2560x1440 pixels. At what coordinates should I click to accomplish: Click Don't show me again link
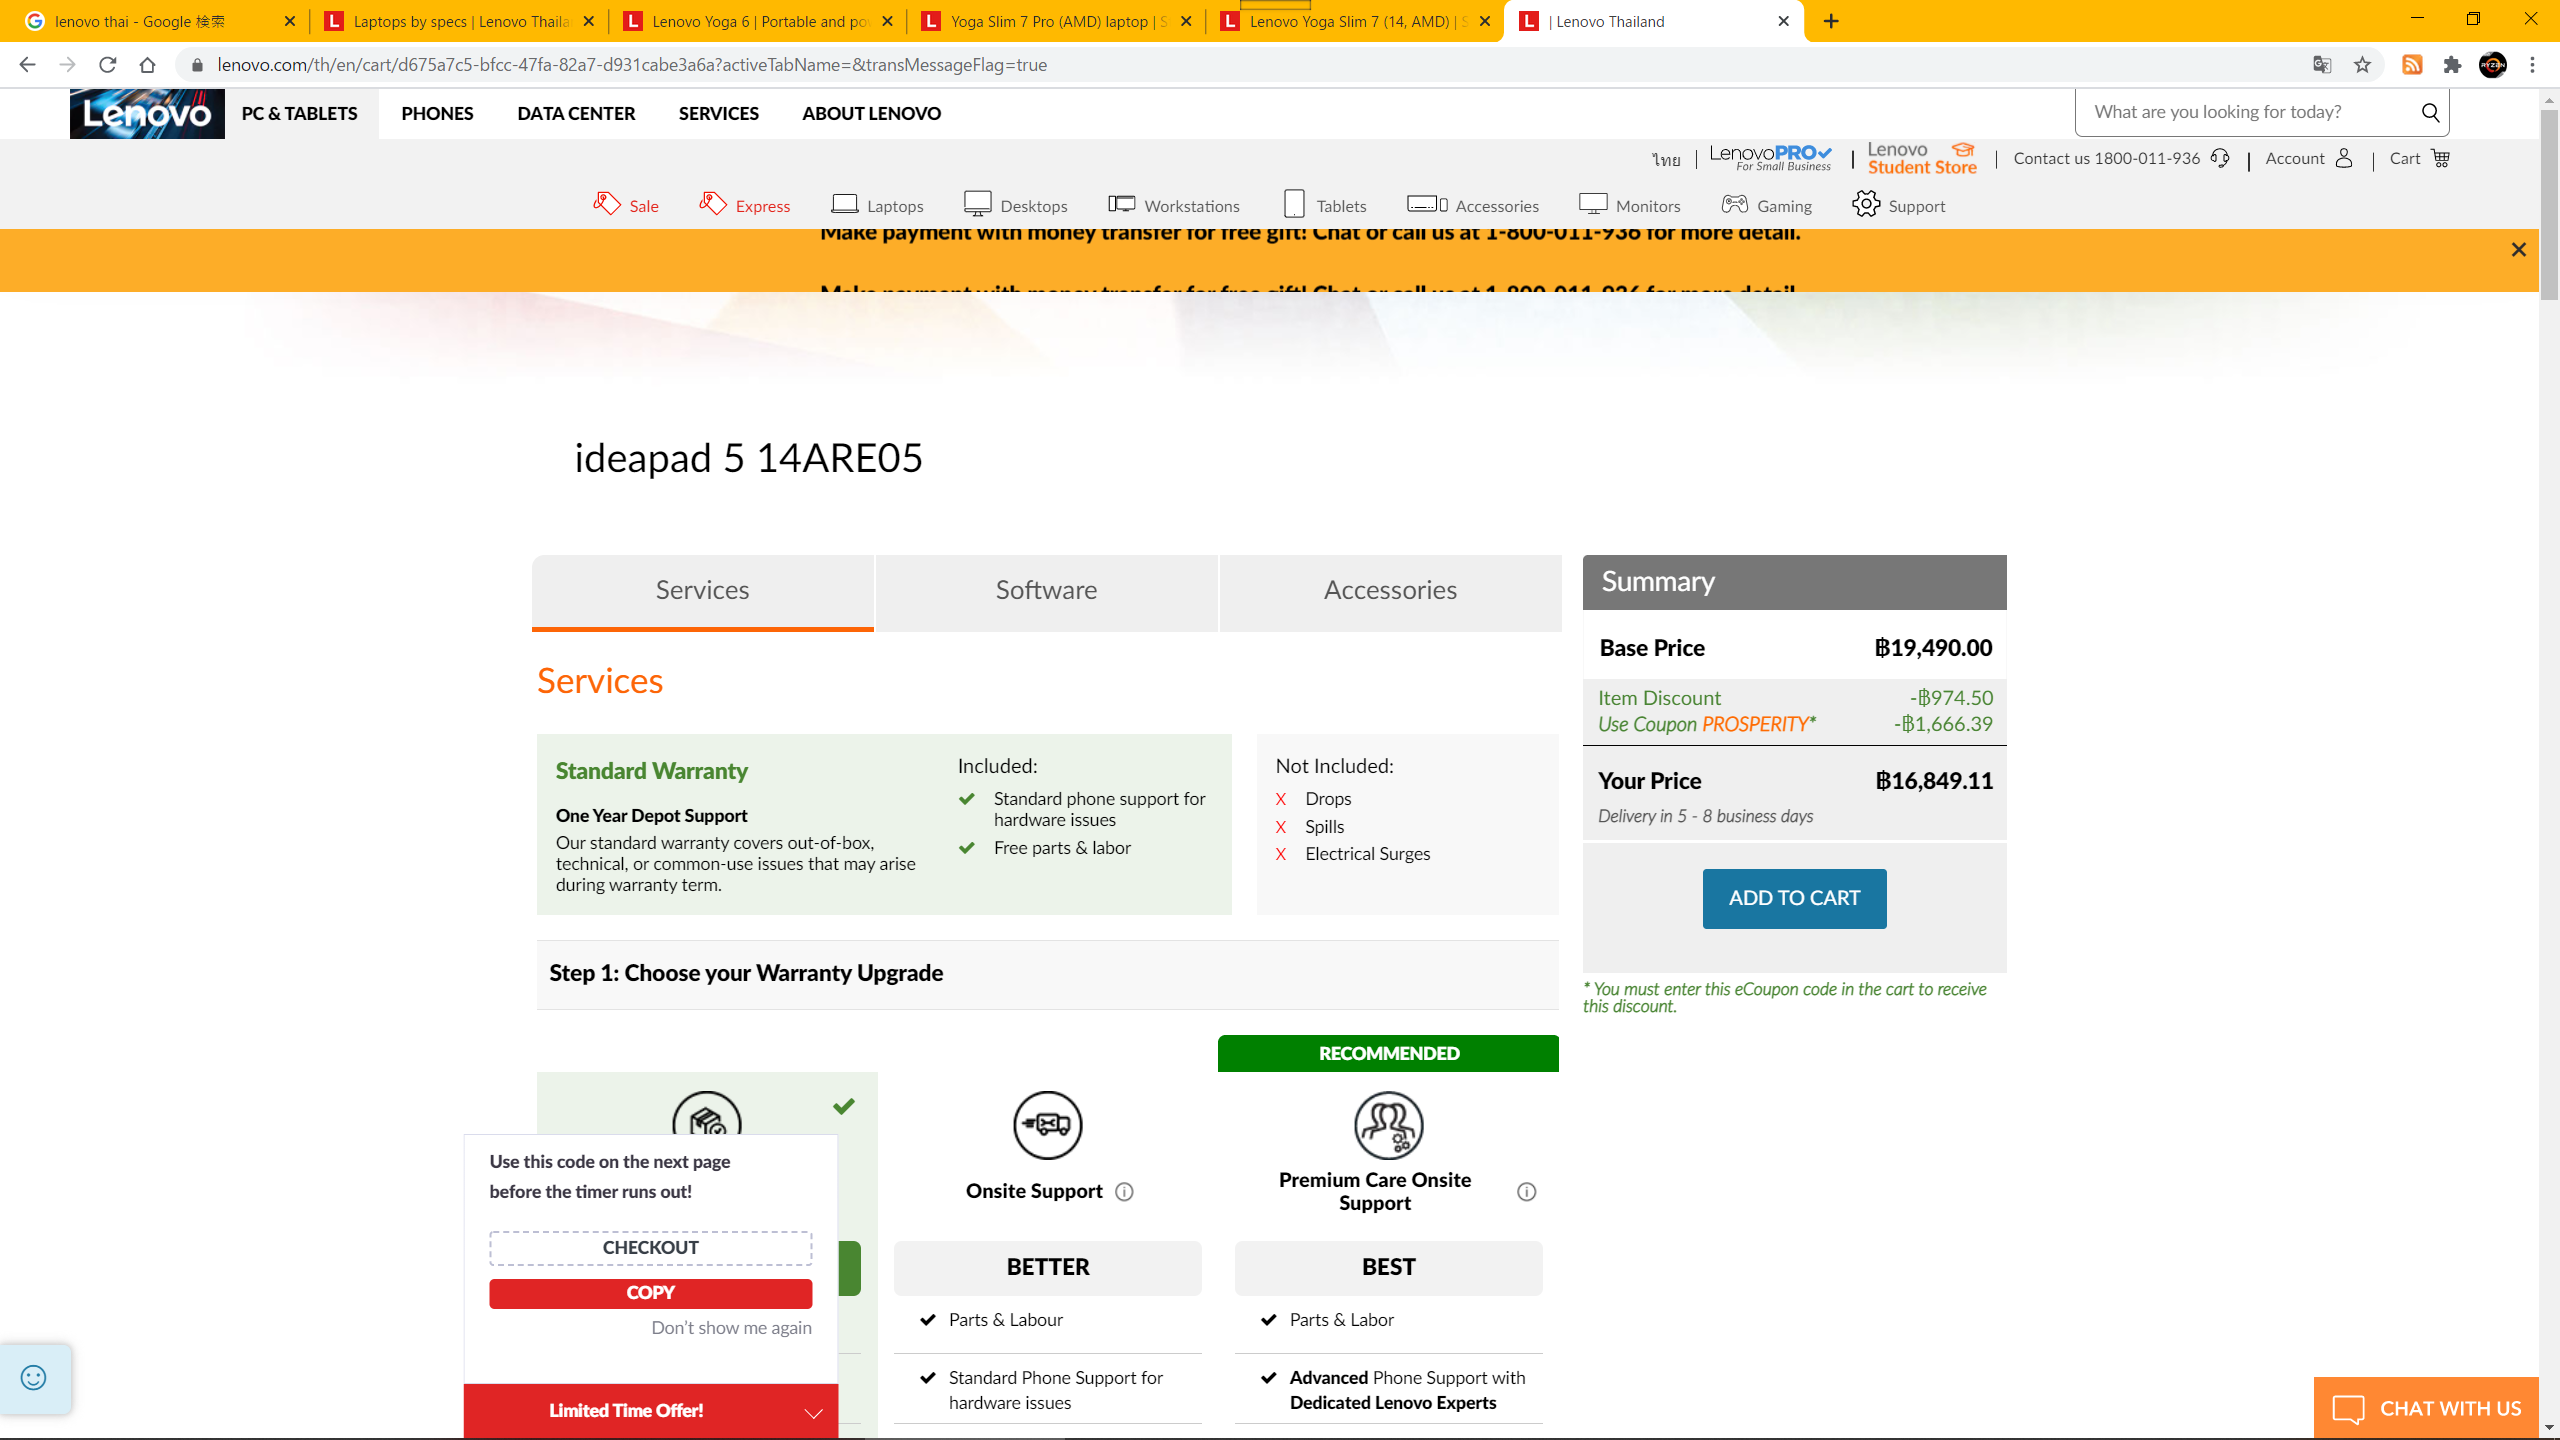(731, 1328)
